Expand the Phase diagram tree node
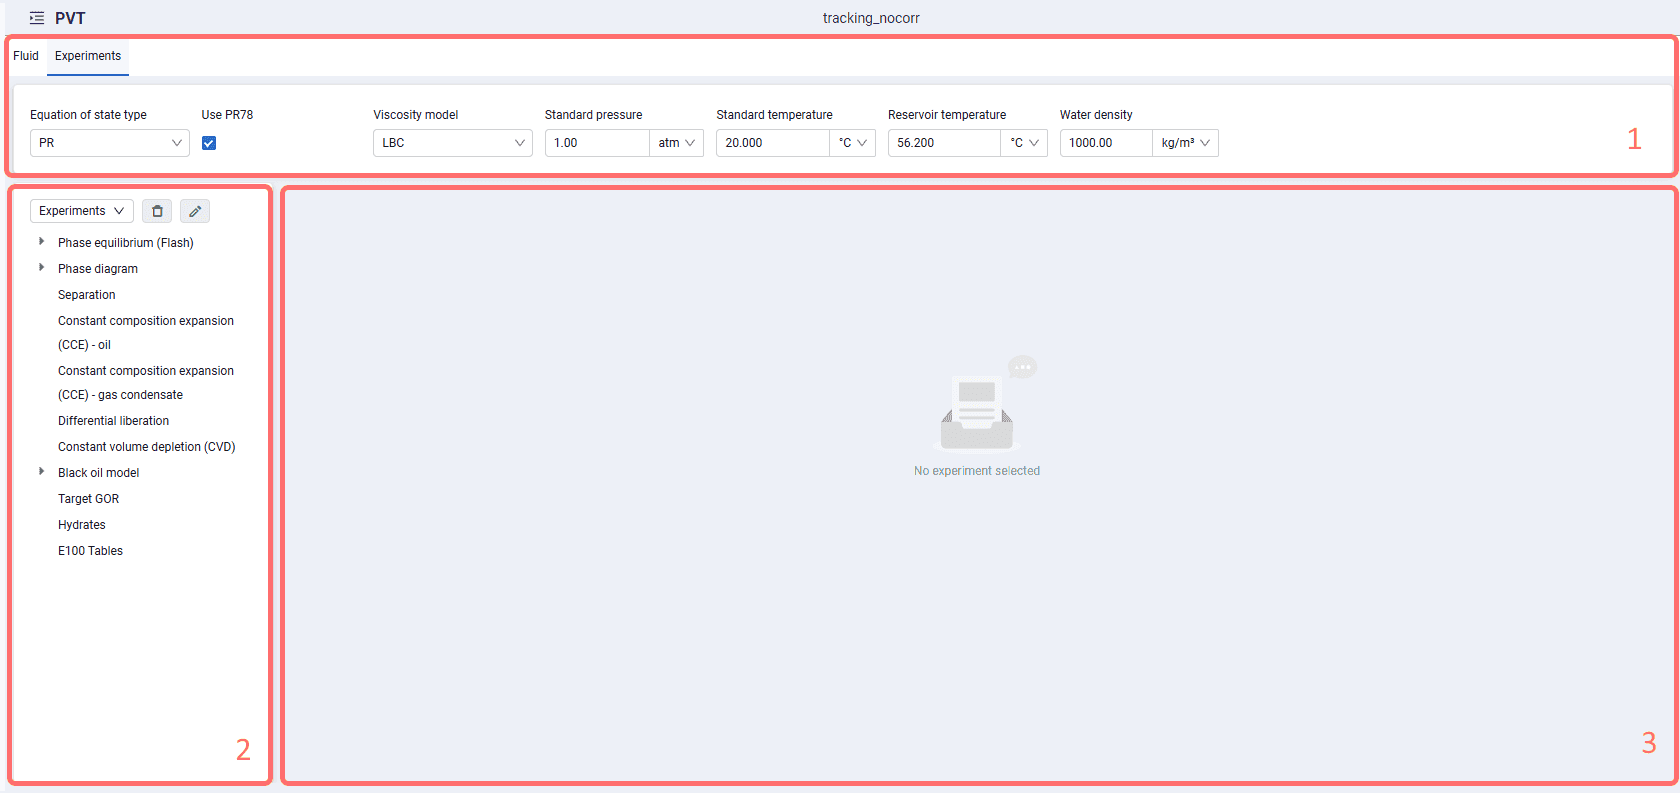Viewport: 1680px width, 793px height. [x=41, y=268]
